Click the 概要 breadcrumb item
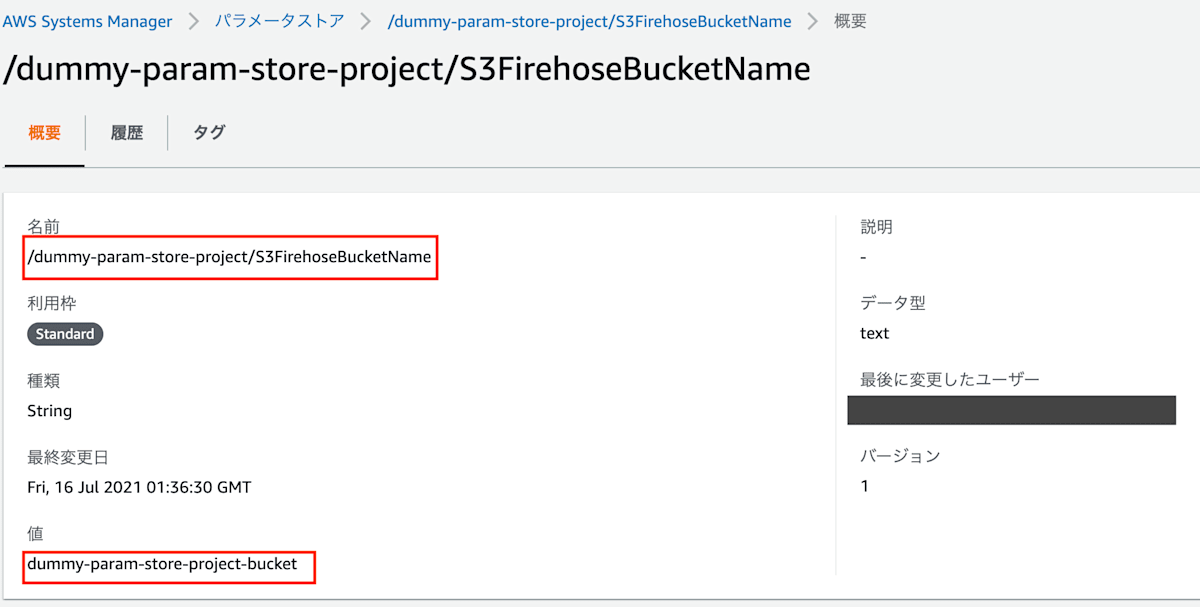This screenshot has width=1200, height=607. [x=850, y=20]
